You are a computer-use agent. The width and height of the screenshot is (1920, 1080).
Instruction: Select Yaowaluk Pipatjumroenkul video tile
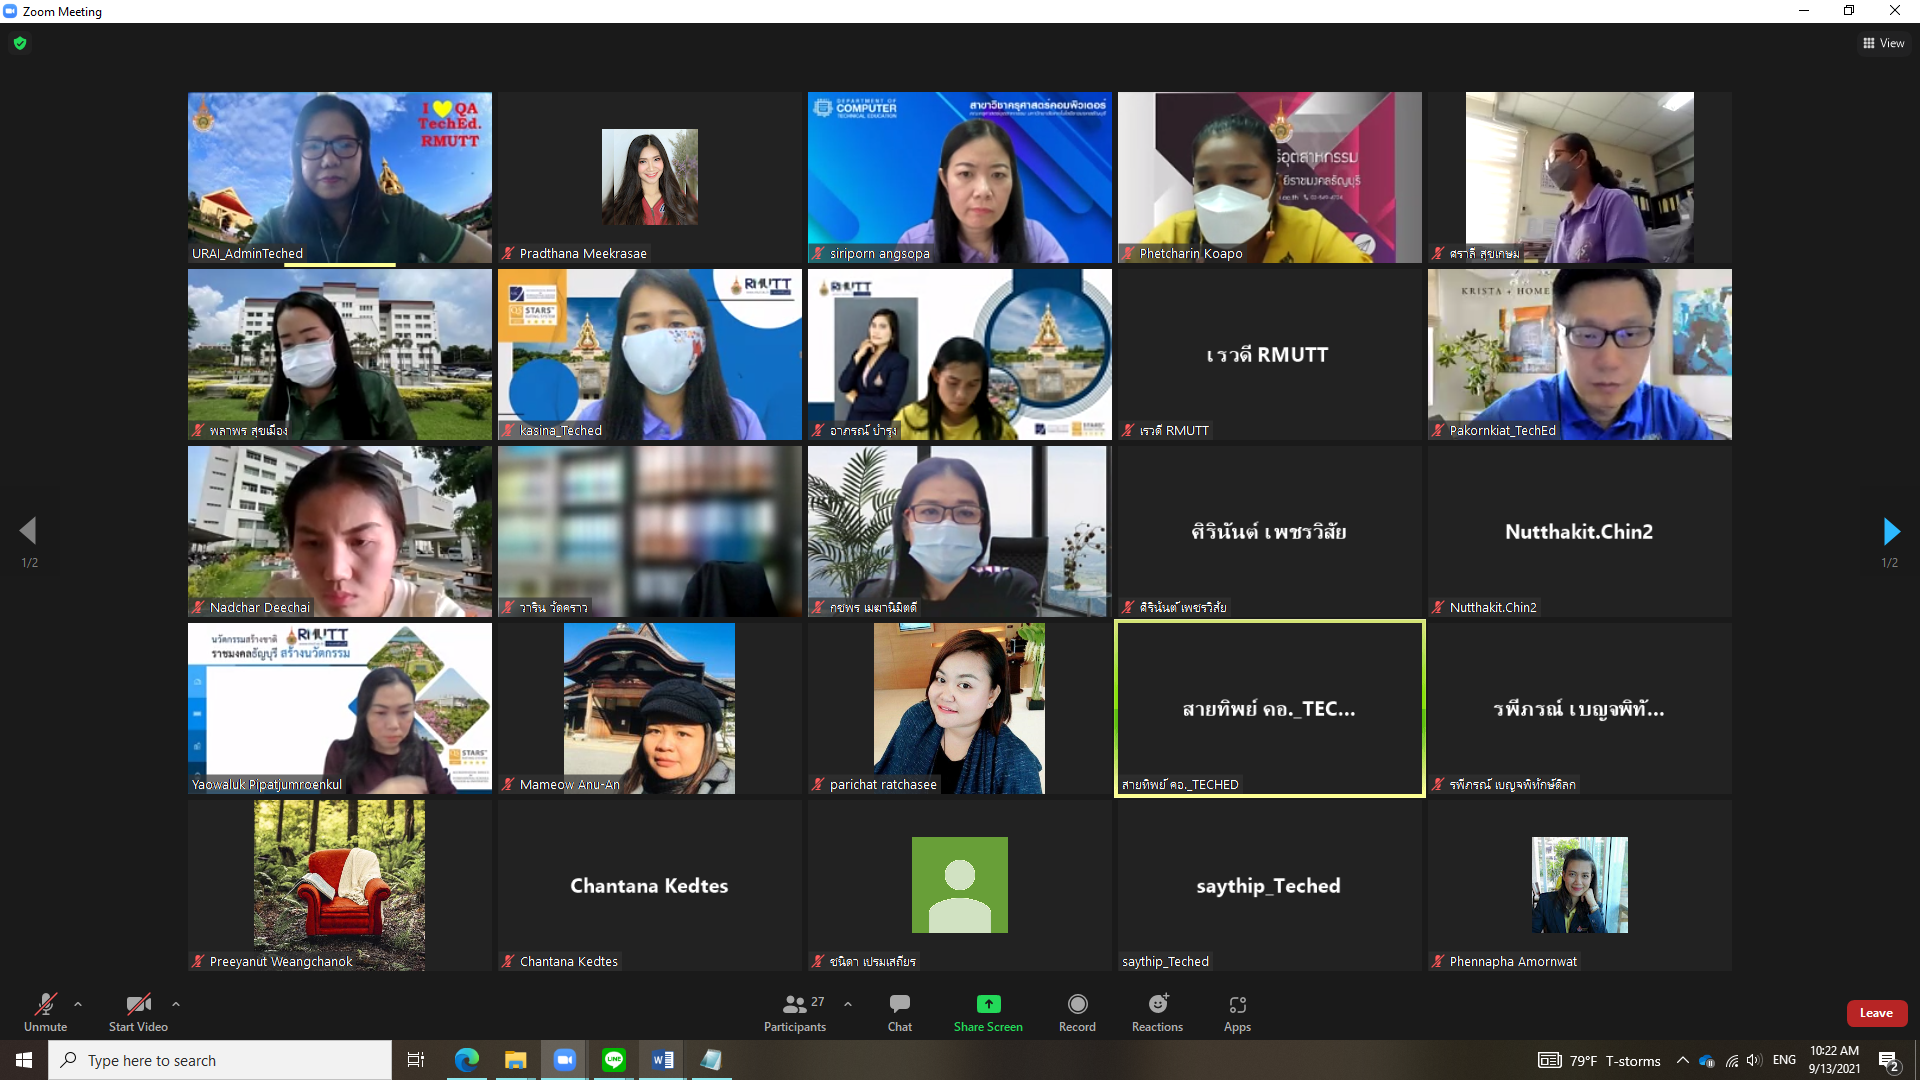(x=340, y=708)
